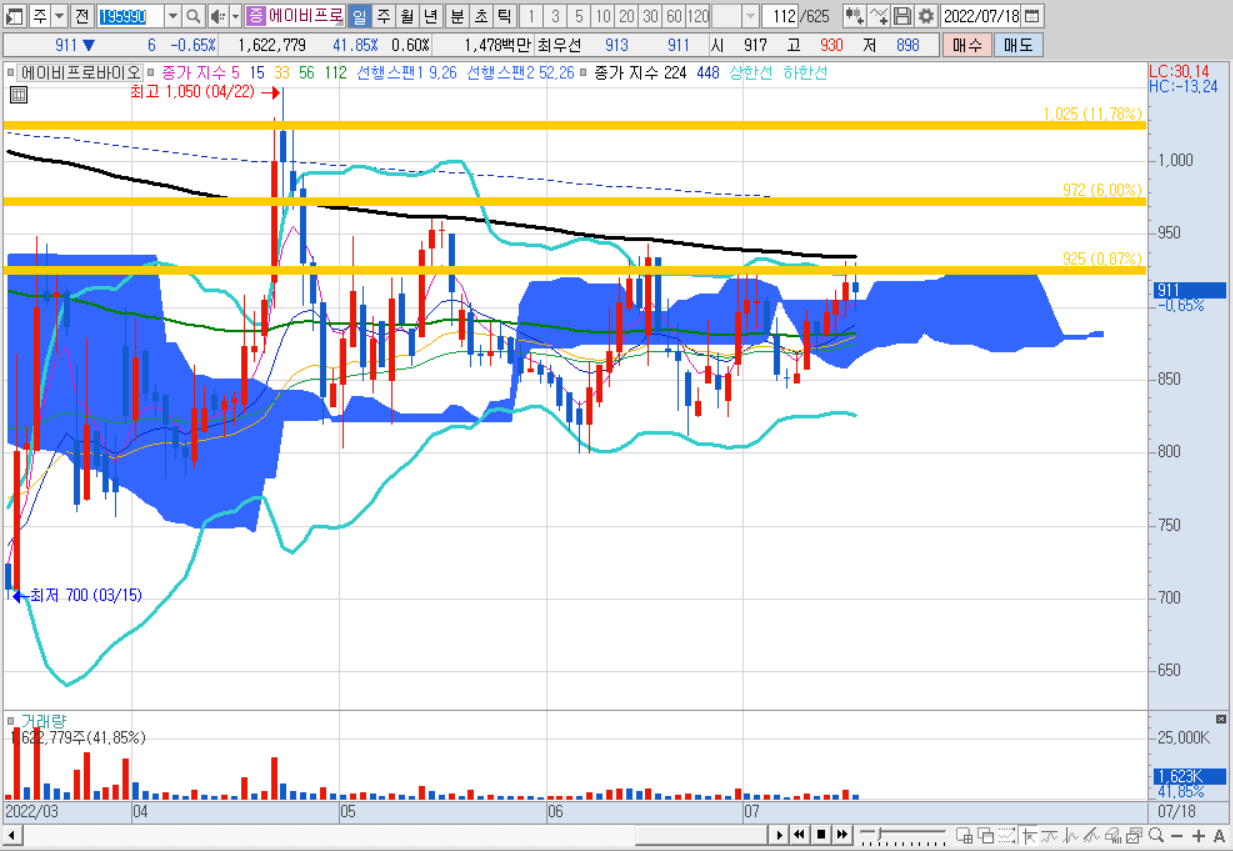Click the 'A' text icon at bottom-right
The height and width of the screenshot is (851, 1233).
click(1219, 836)
